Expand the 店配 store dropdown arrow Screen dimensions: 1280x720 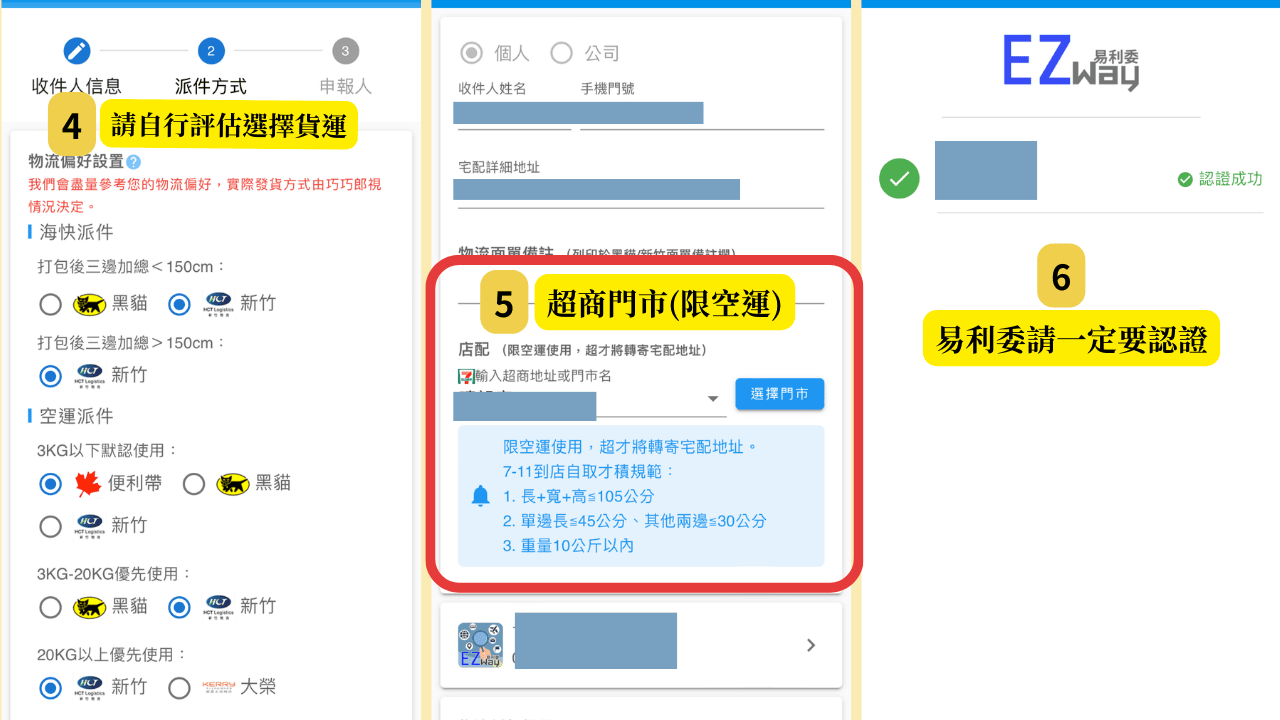713,399
